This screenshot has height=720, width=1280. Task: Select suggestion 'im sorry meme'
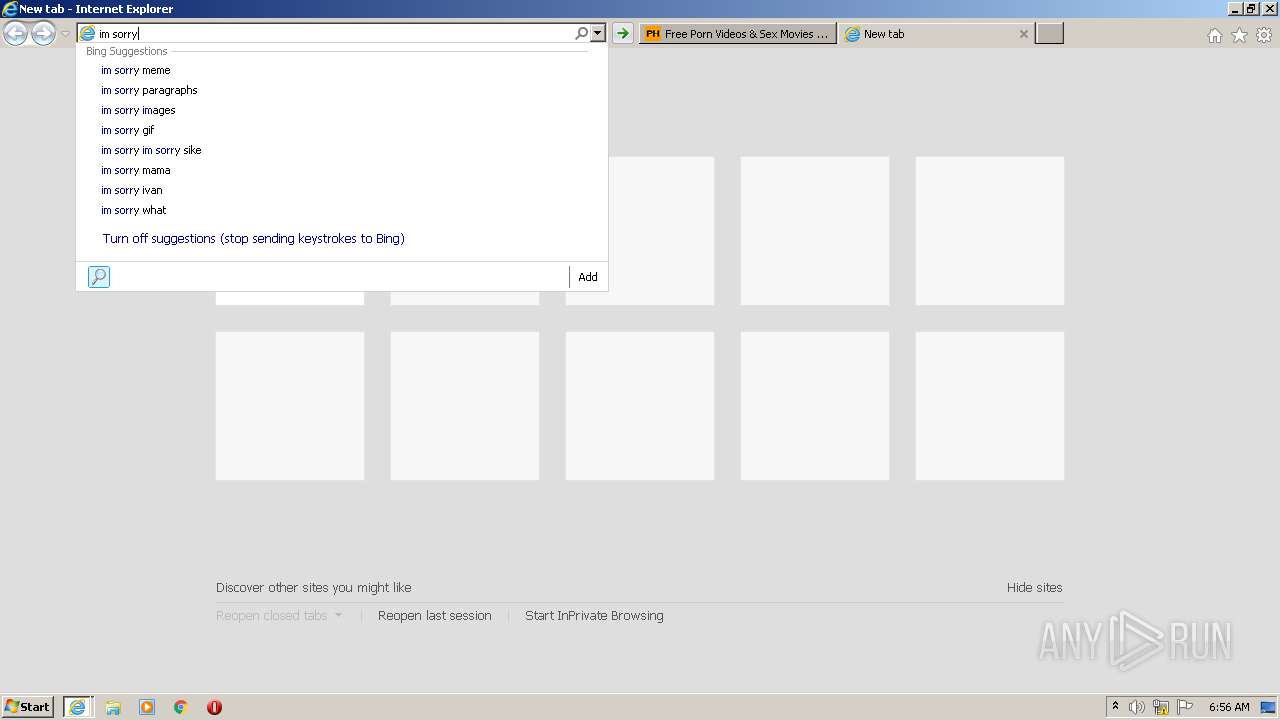coord(342,70)
